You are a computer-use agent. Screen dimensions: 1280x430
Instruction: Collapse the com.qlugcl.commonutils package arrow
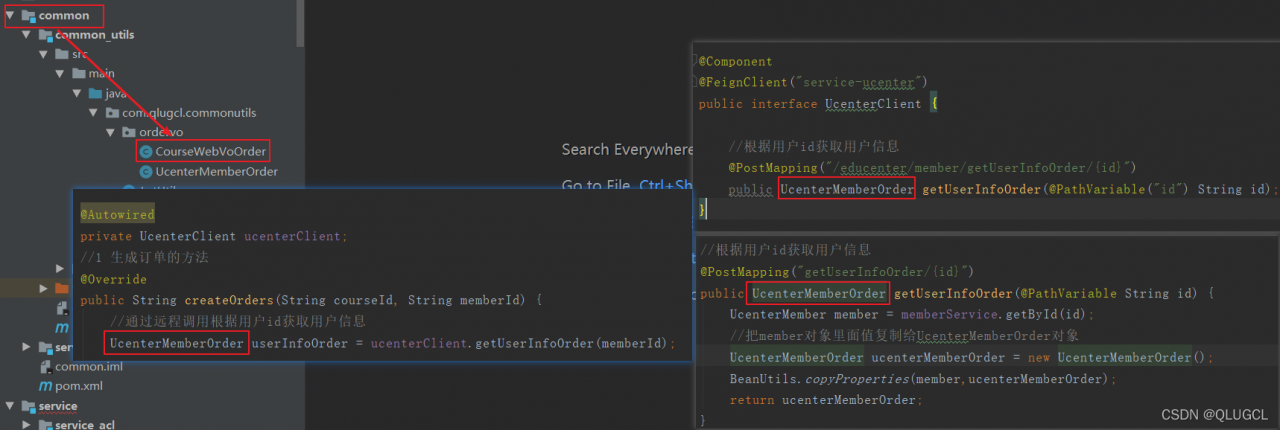(x=95, y=113)
